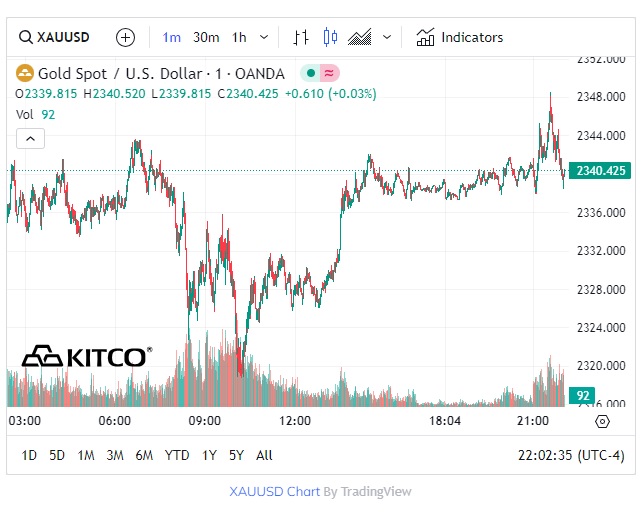Click the closing price C2340.425 value
The width and height of the screenshot is (643, 517).
point(248,94)
